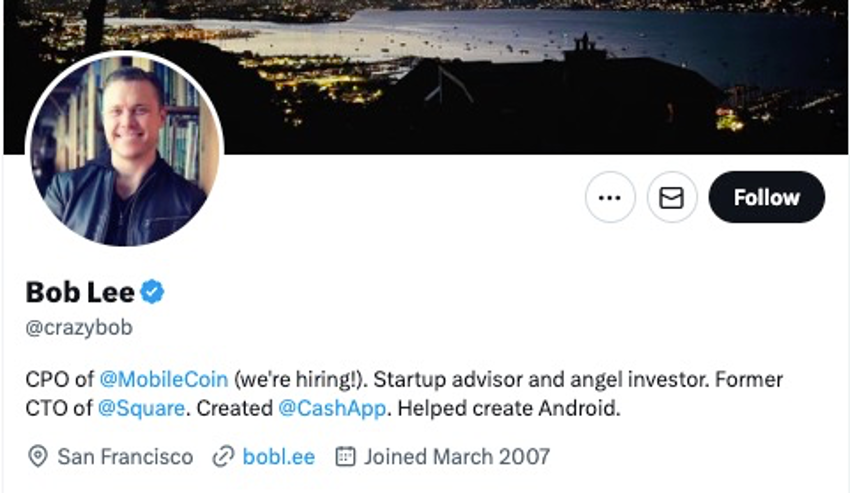Click the location pin icon
Image resolution: width=852 pixels, height=493 pixels.
38,457
